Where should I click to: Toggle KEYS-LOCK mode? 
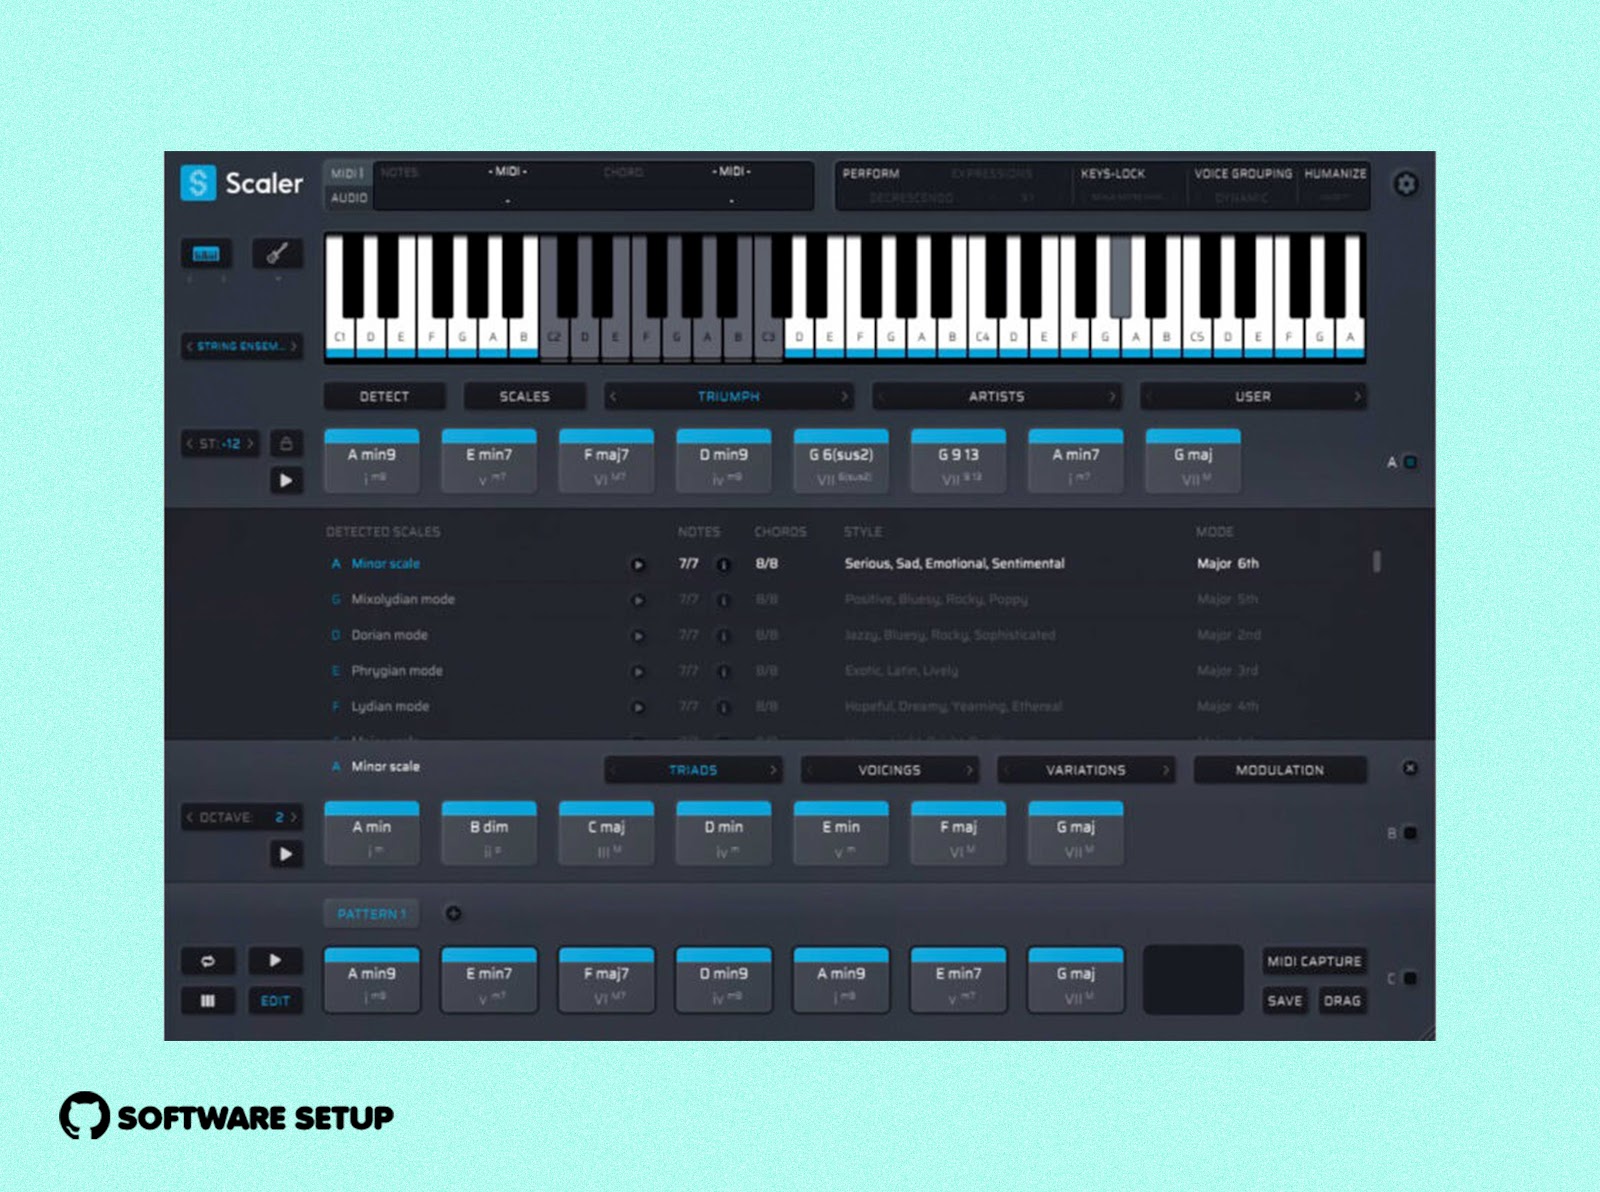click(x=1112, y=173)
